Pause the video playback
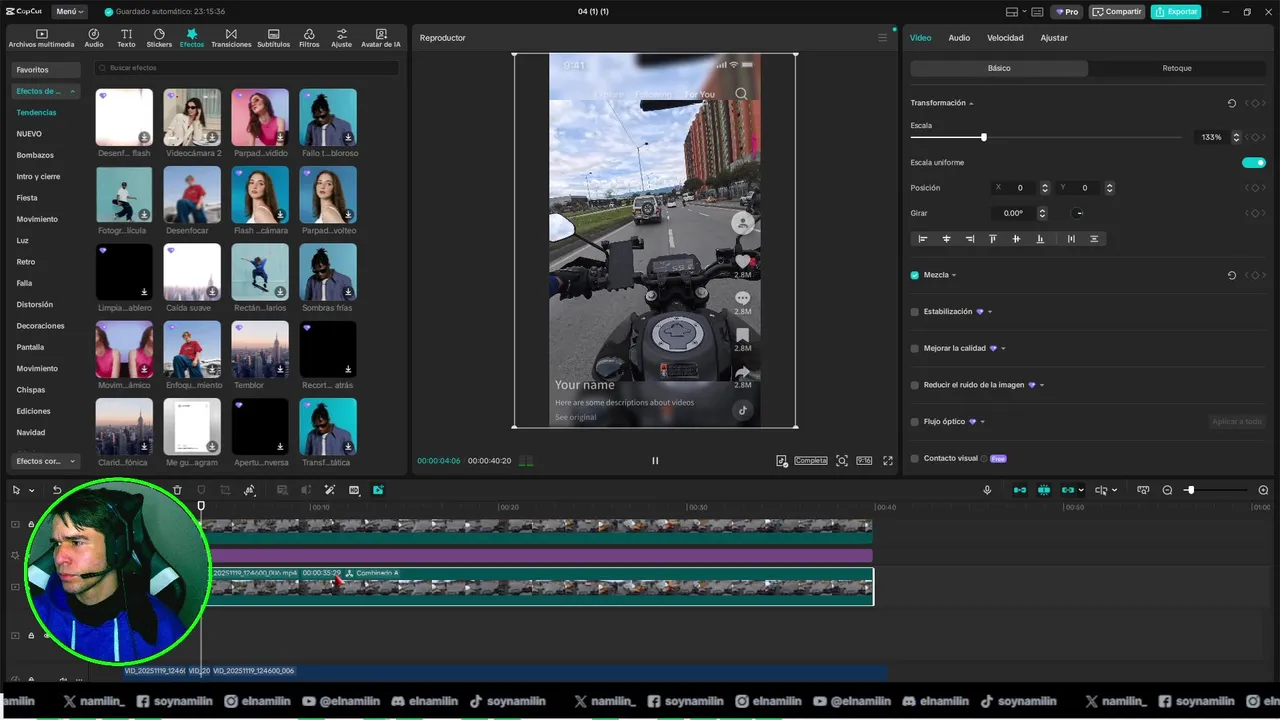Viewport: 1280px width, 720px height. point(655,461)
